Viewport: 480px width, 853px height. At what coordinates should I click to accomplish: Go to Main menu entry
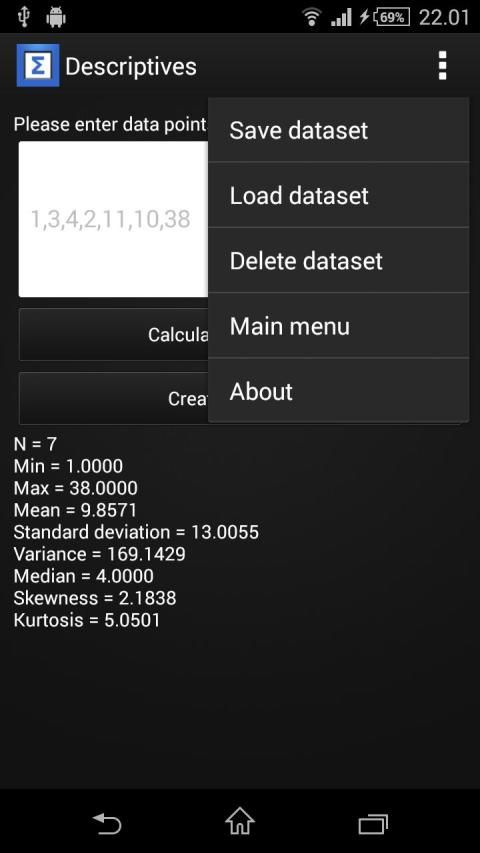pyautogui.click(x=338, y=326)
